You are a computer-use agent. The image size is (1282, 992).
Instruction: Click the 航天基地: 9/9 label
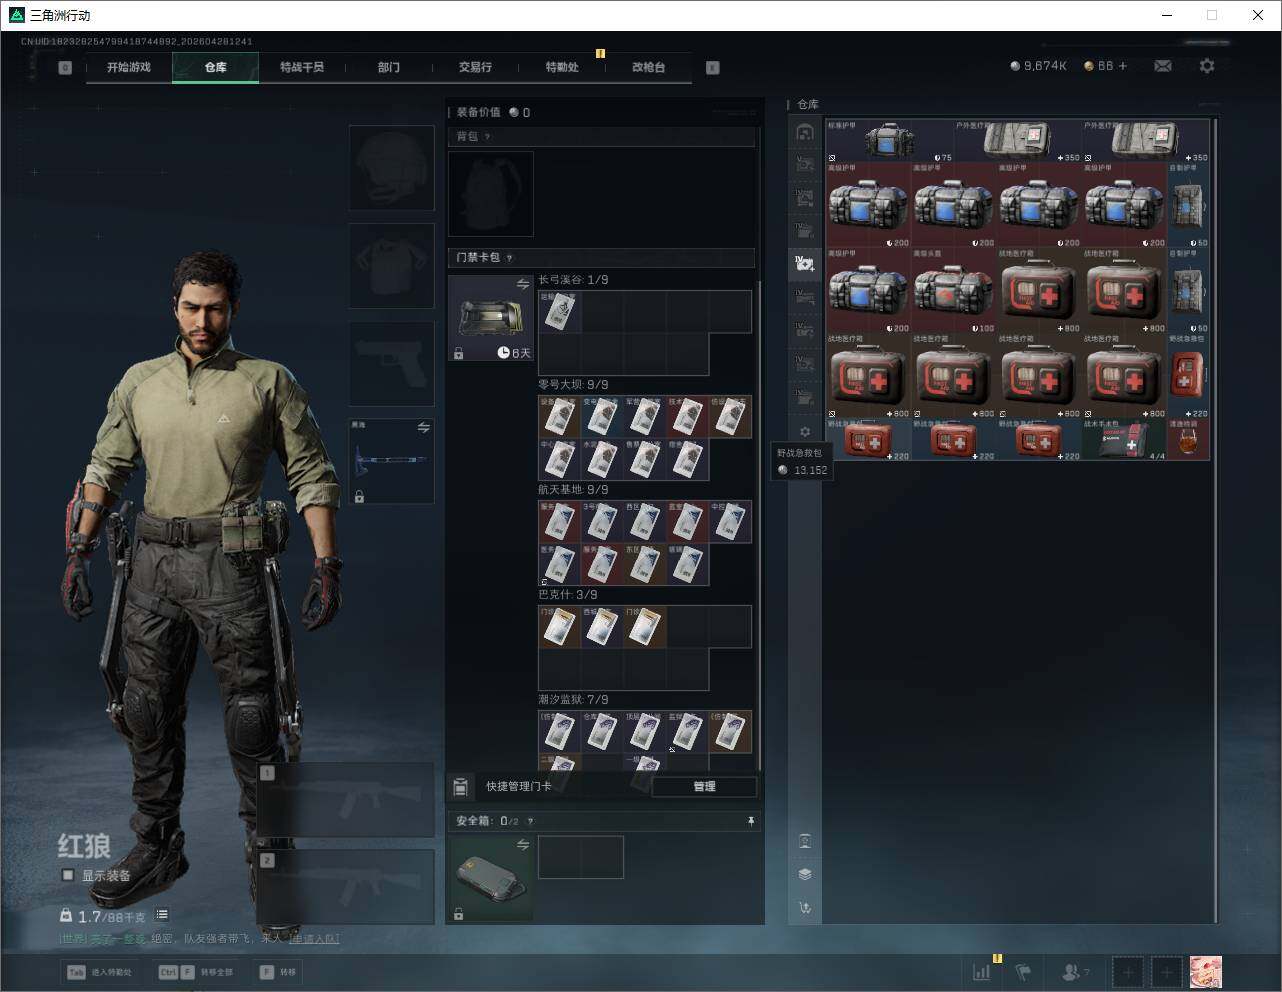tap(573, 489)
